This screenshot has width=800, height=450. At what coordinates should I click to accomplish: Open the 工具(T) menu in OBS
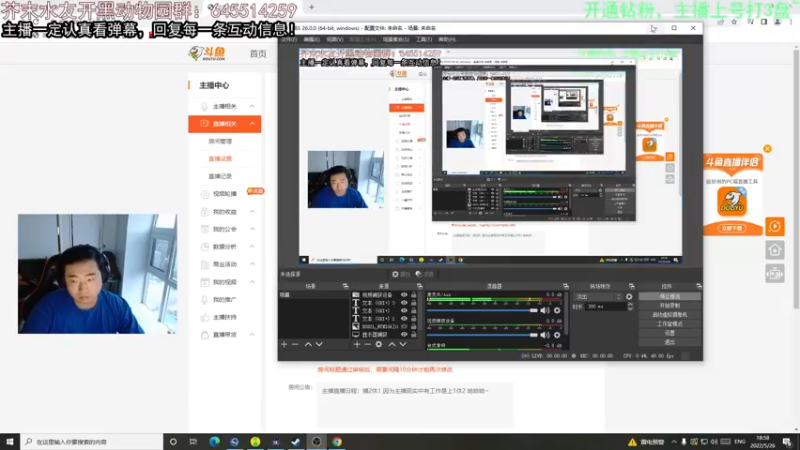click(423, 39)
